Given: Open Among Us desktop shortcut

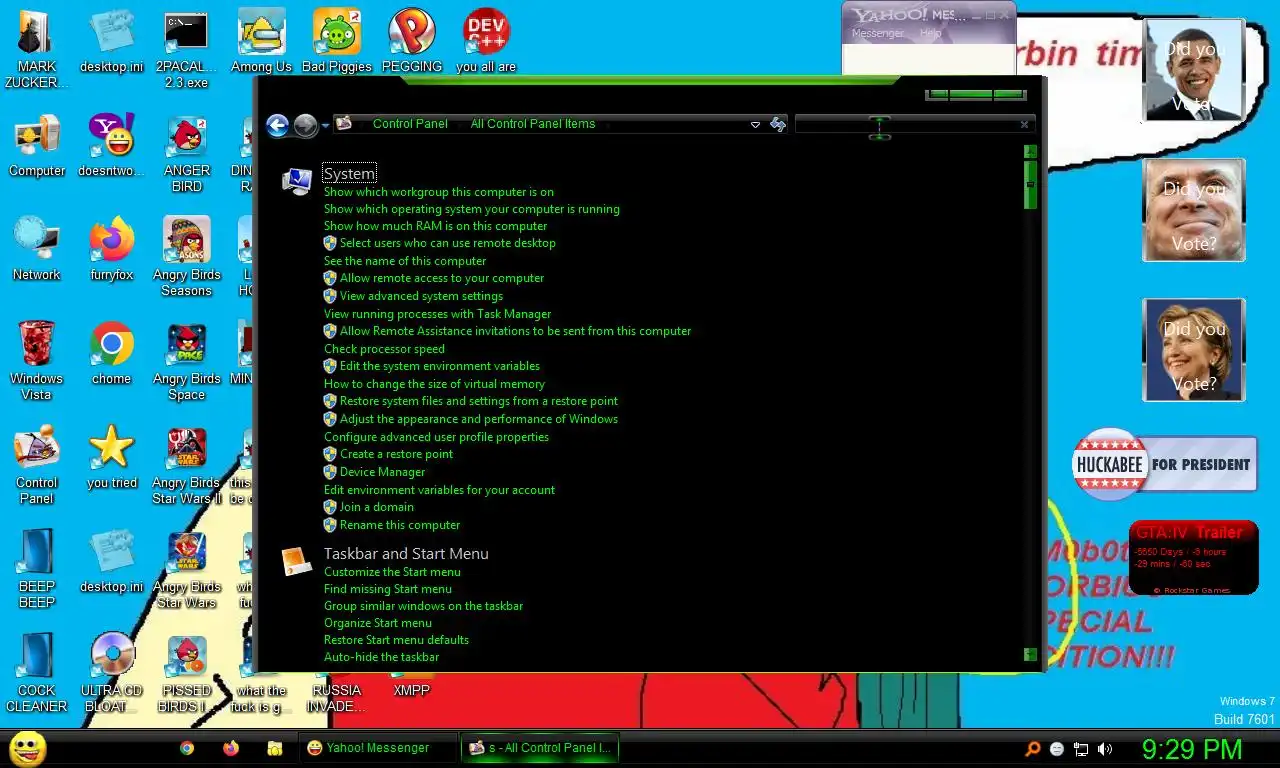Looking at the screenshot, I should point(261,42).
